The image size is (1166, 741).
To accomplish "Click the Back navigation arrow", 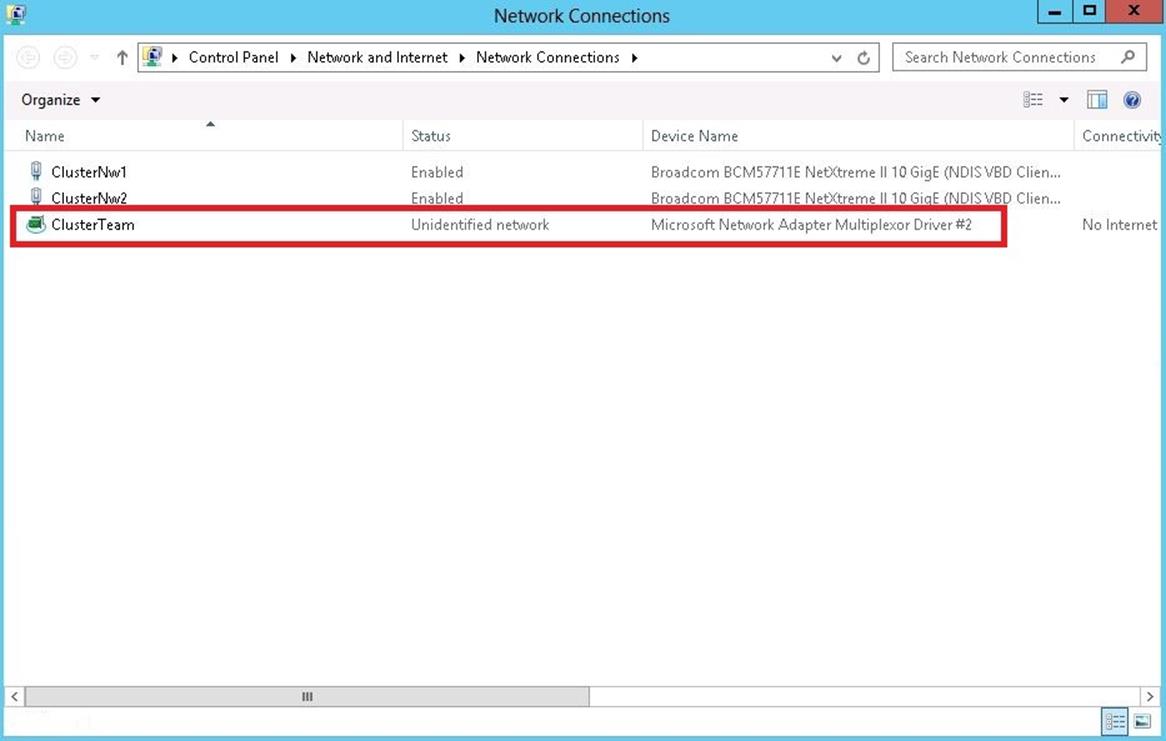I will [x=28, y=57].
